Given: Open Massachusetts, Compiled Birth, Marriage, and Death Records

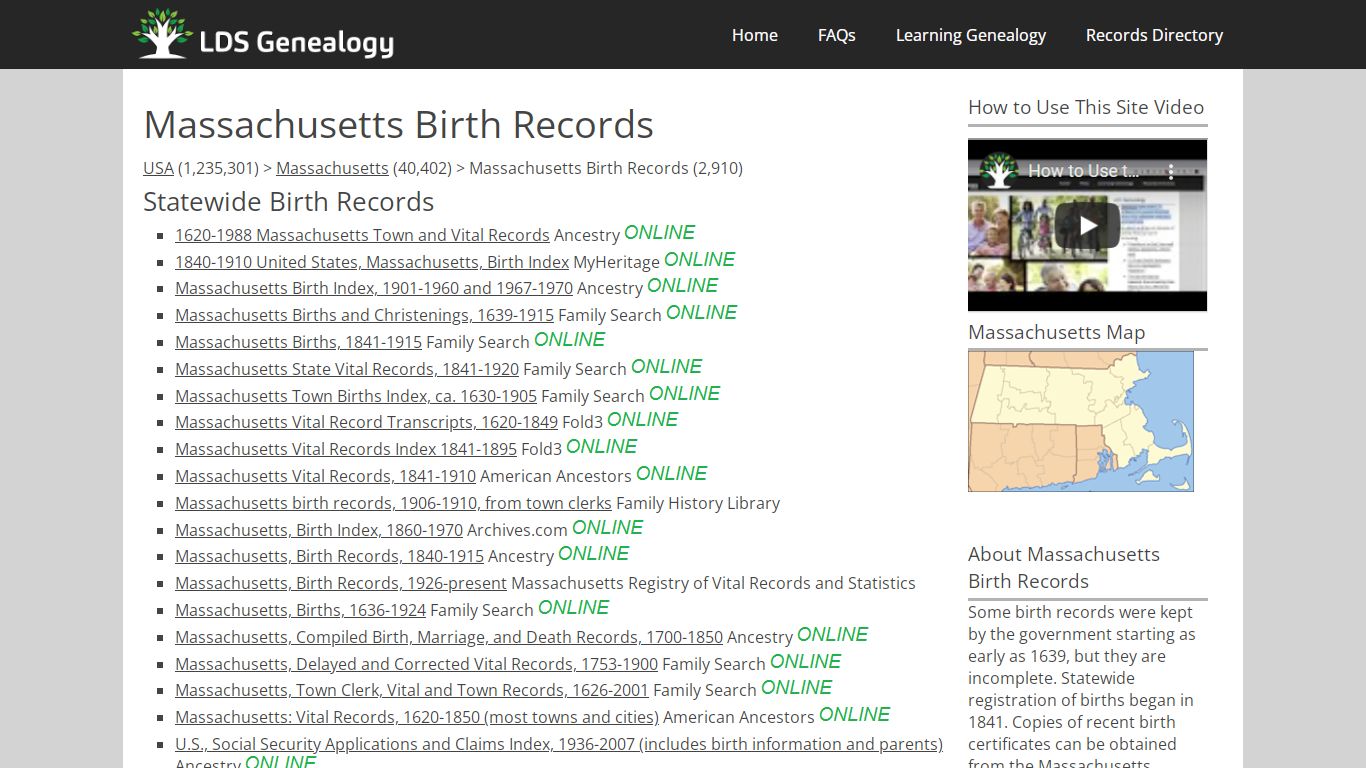Looking at the screenshot, I should (449, 637).
